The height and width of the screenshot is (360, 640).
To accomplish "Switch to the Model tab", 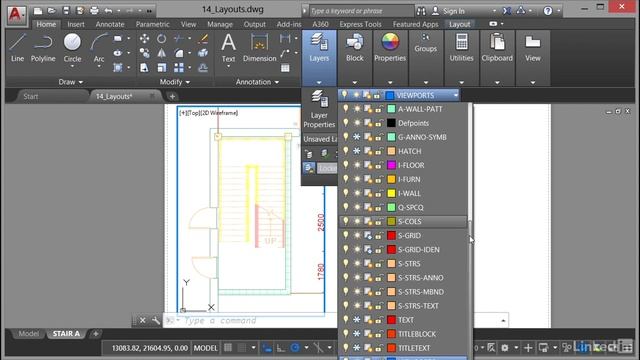I will point(29,333).
